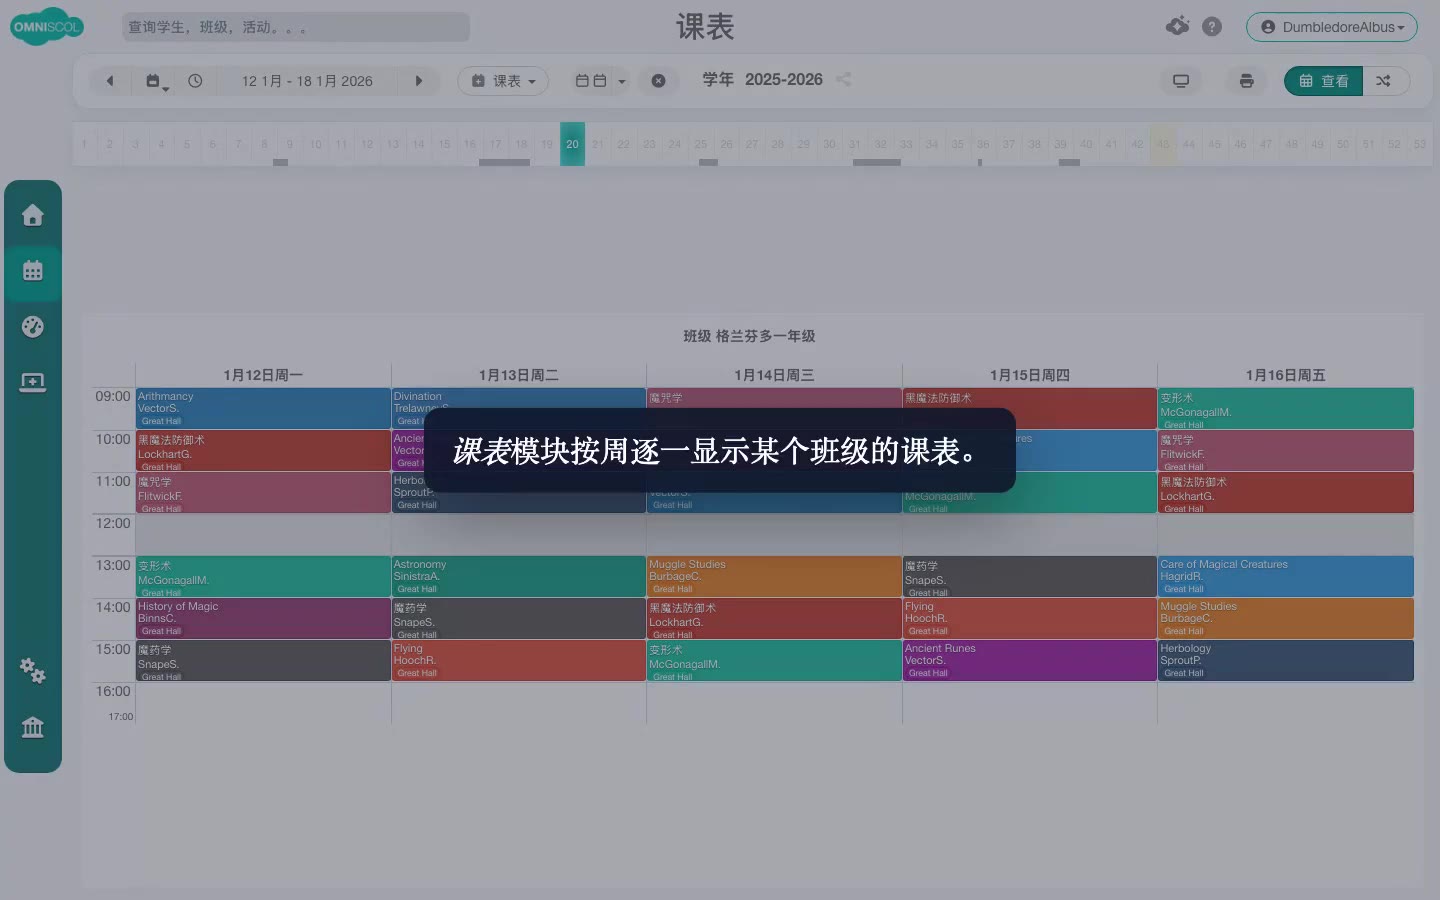This screenshot has width=1440, height=900.
Task: Open Wednesday's 15:00 变形术 lesson
Action: click(x=774, y=661)
